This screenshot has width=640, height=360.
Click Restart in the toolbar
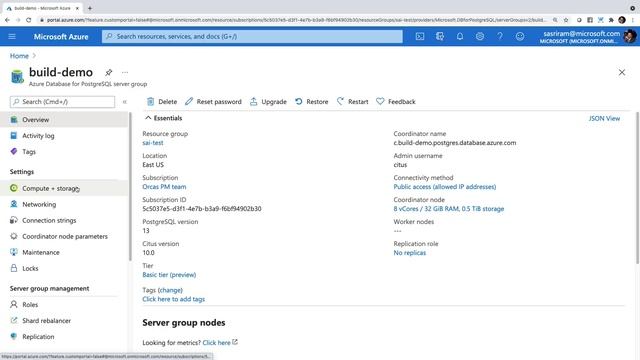[x=352, y=102]
